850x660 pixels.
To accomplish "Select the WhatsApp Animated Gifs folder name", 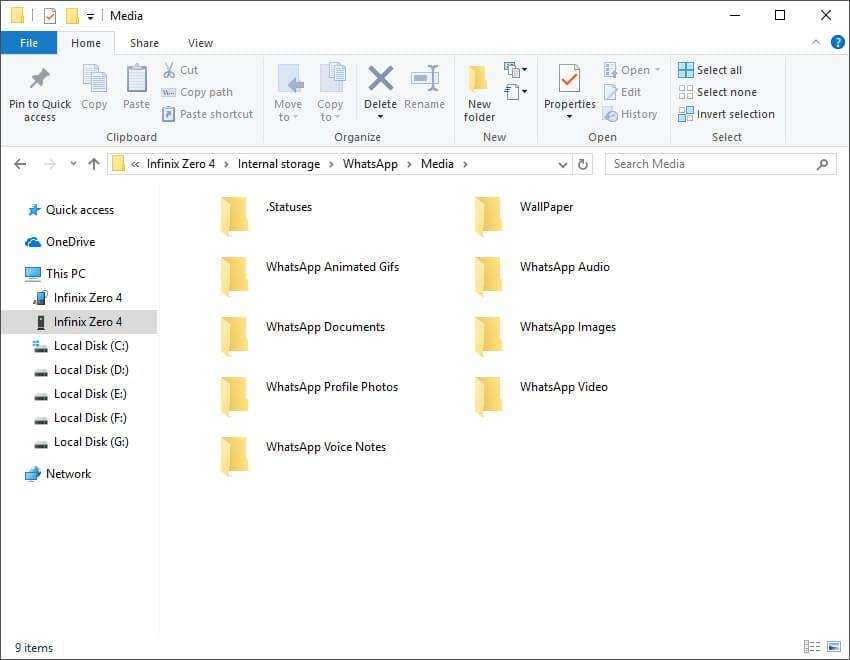I will pyautogui.click(x=332, y=267).
